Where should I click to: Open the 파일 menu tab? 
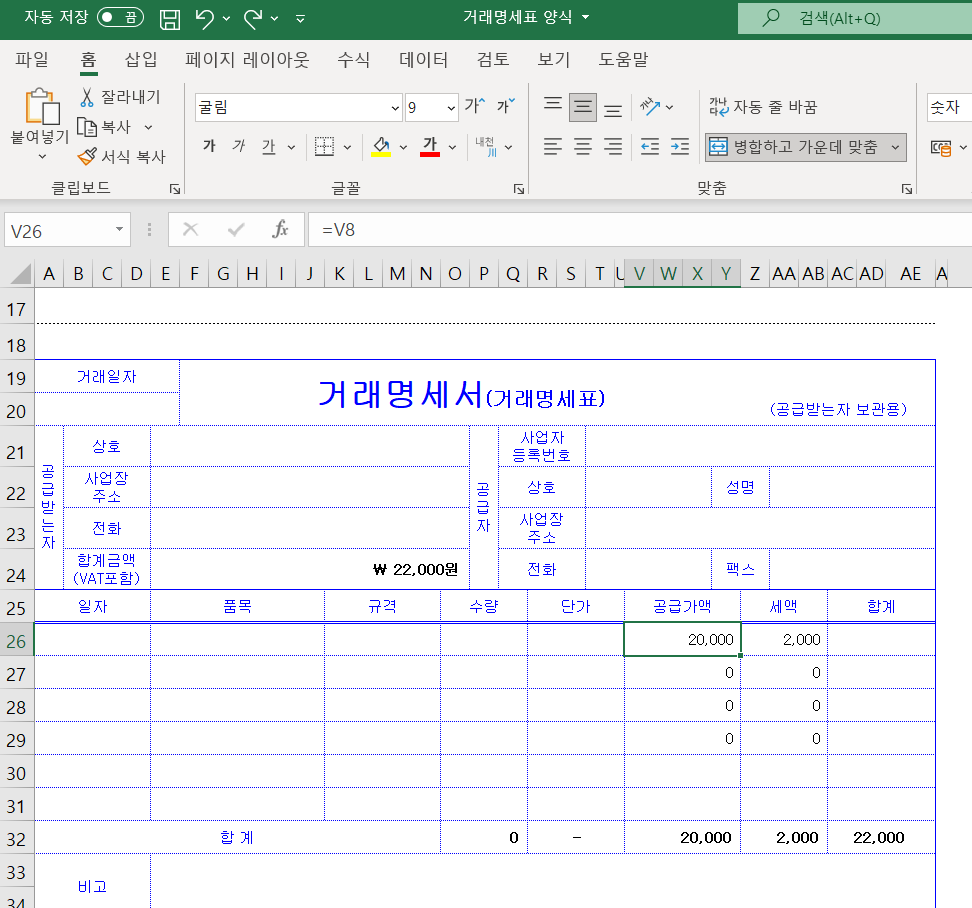coord(32,60)
